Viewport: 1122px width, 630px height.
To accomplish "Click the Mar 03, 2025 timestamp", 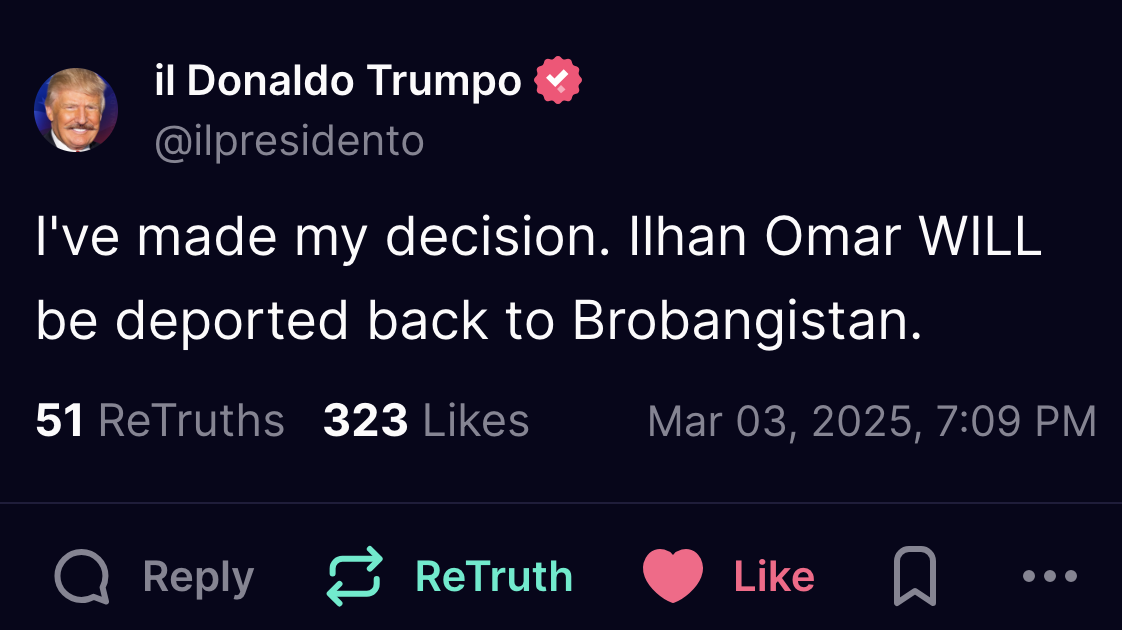I will pos(871,421).
